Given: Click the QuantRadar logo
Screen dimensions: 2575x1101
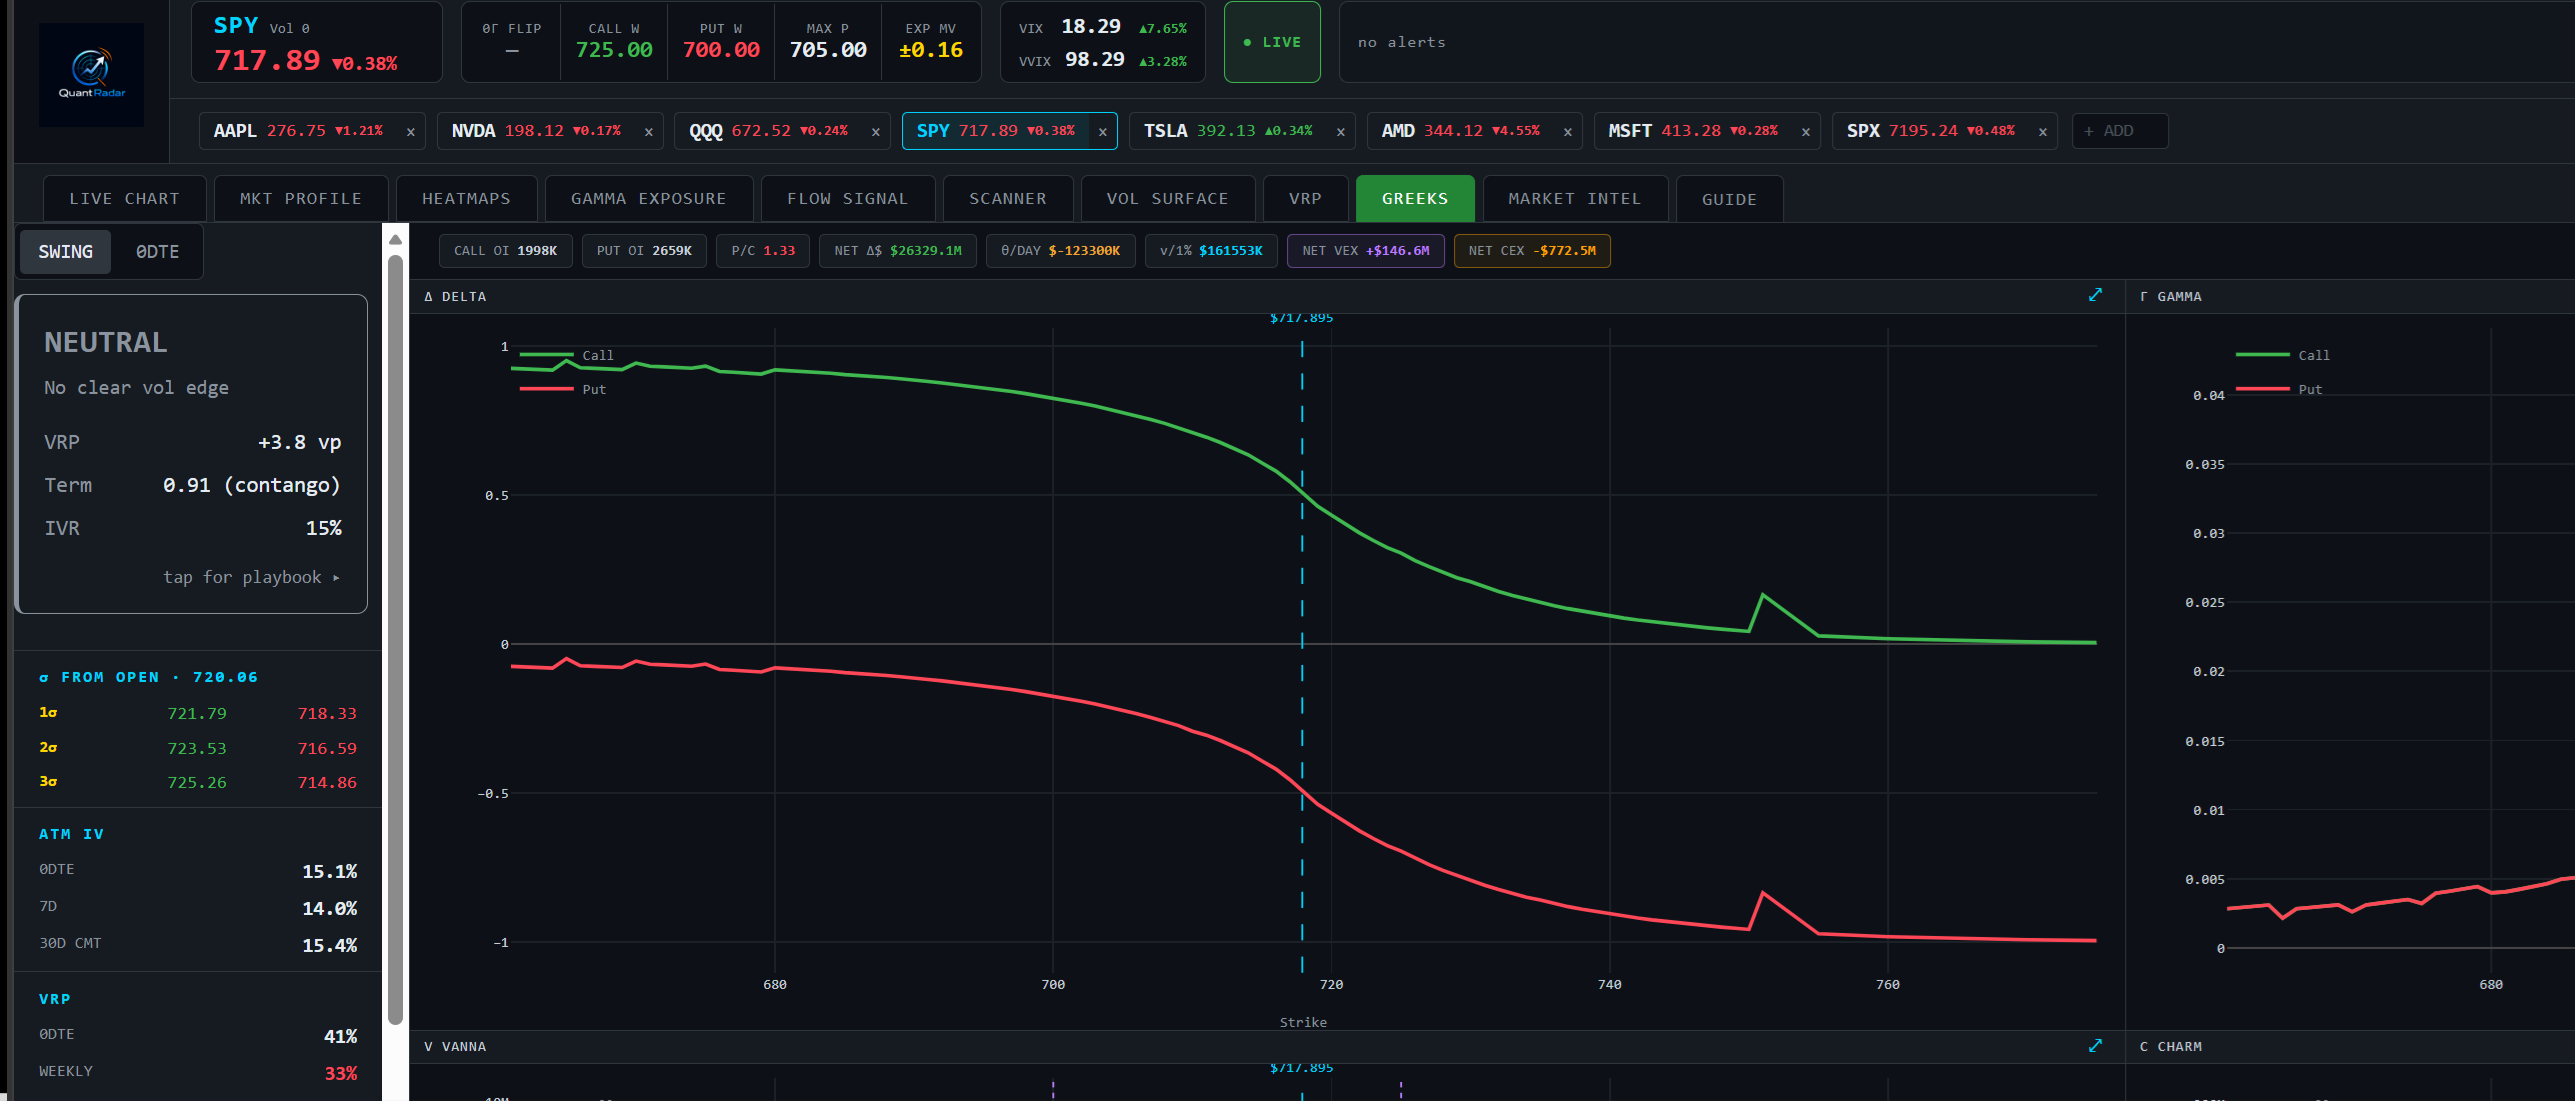Looking at the screenshot, I should [x=91, y=75].
